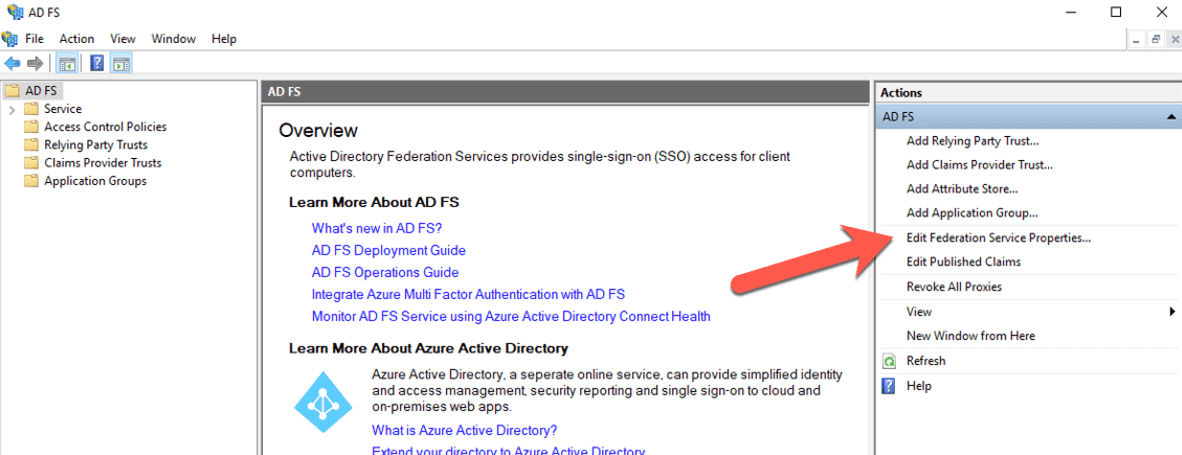Click the blue Help toolbar icon
The height and width of the screenshot is (455, 1182).
pos(96,63)
